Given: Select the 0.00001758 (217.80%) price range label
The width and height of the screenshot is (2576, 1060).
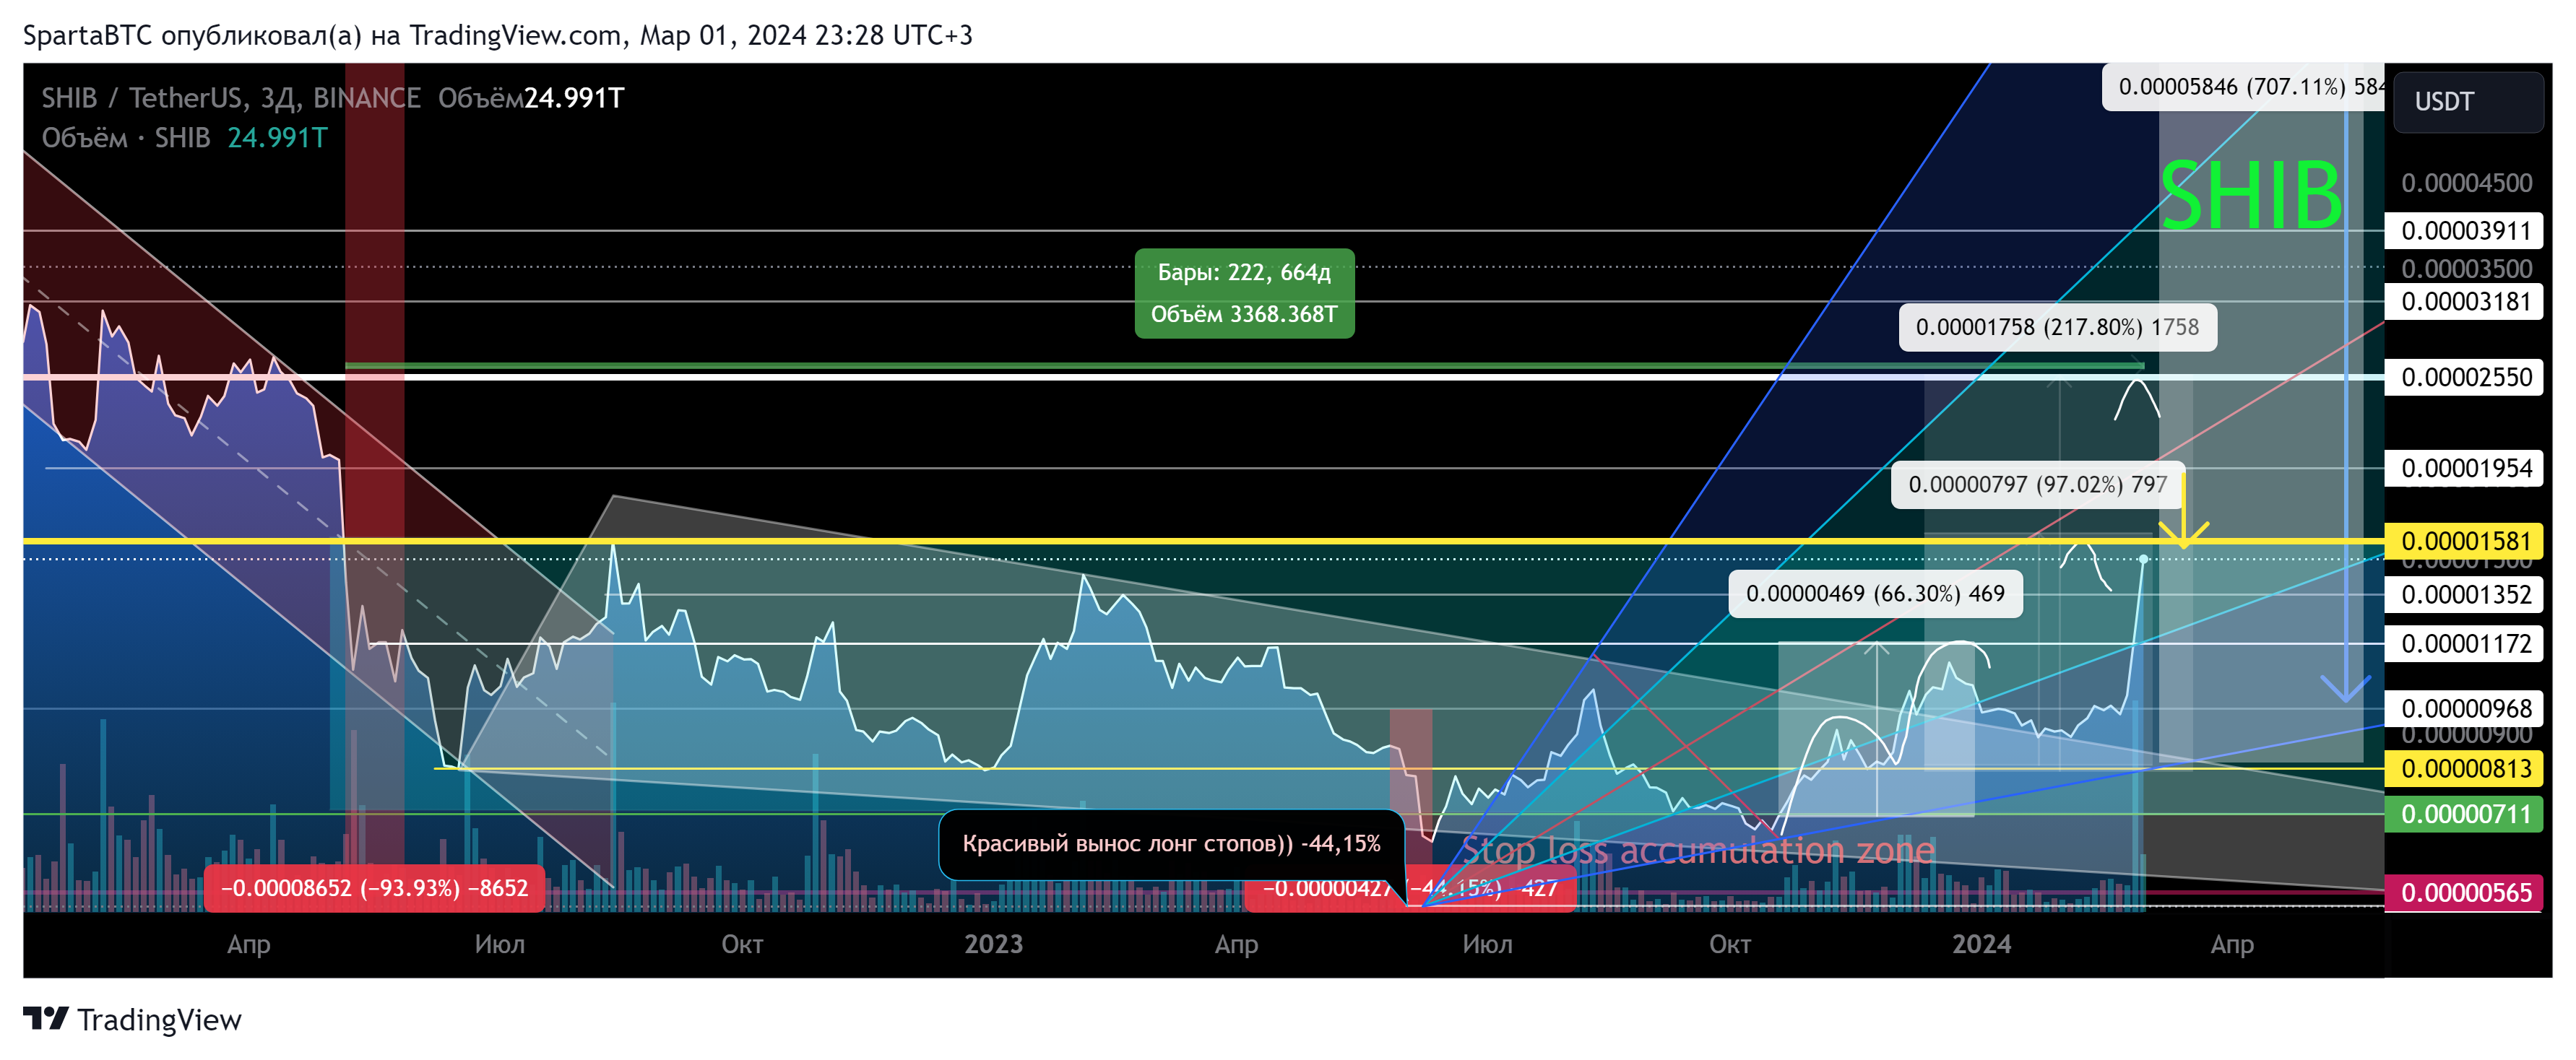Looking at the screenshot, I should 2057,327.
